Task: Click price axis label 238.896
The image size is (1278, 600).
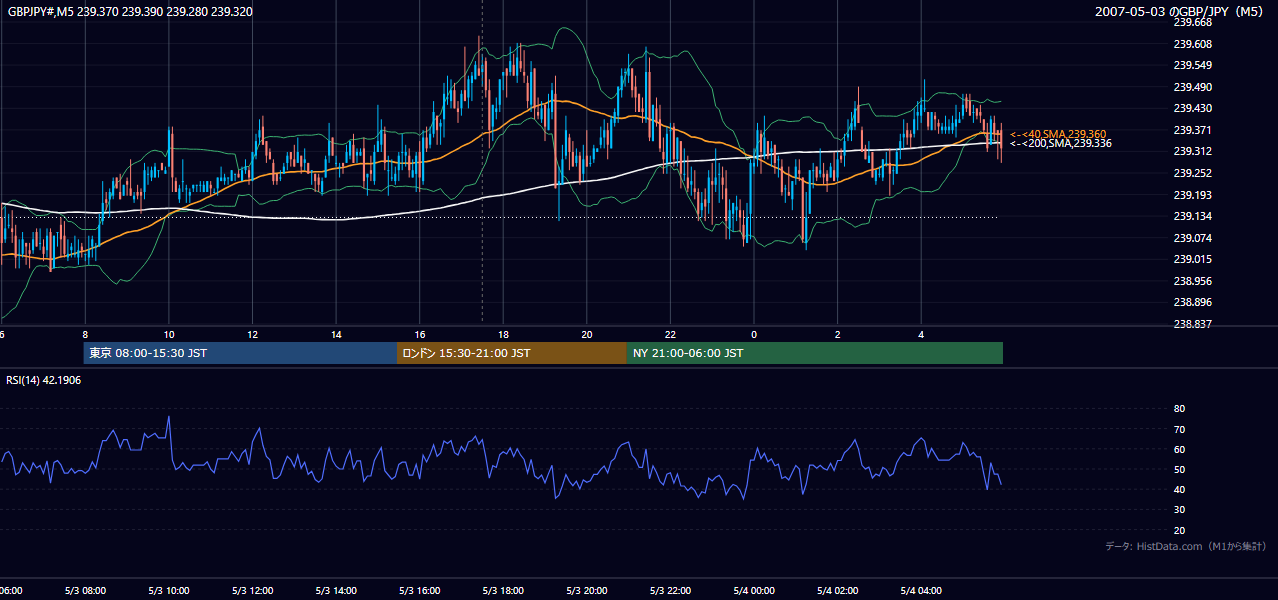Action: pyautogui.click(x=1192, y=302)
